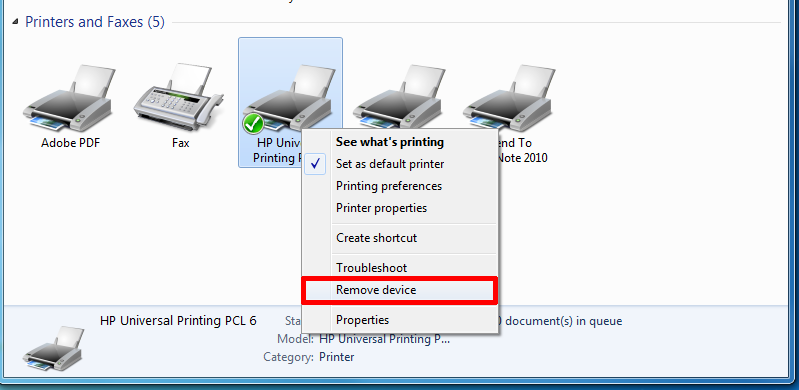Select Create shortcut in context menu

[x=377, y=238]
